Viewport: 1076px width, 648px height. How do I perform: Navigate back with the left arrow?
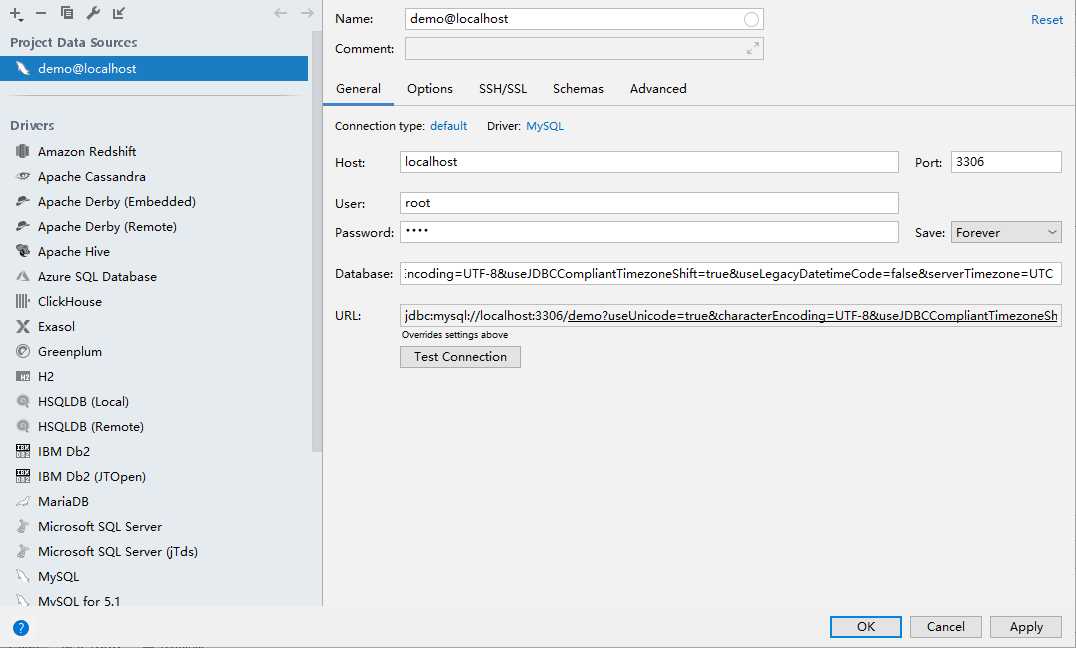pyautogui.click(x=281, y=13)
